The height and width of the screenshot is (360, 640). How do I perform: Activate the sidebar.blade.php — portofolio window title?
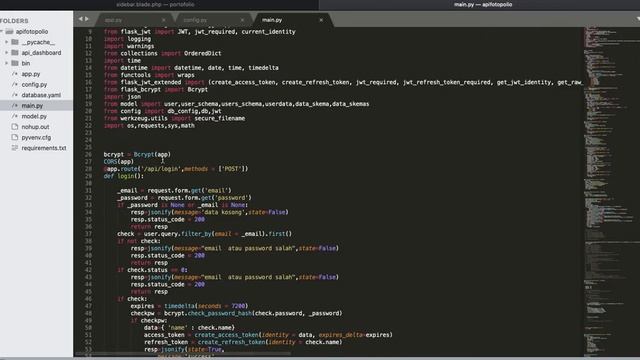(155, 4)
